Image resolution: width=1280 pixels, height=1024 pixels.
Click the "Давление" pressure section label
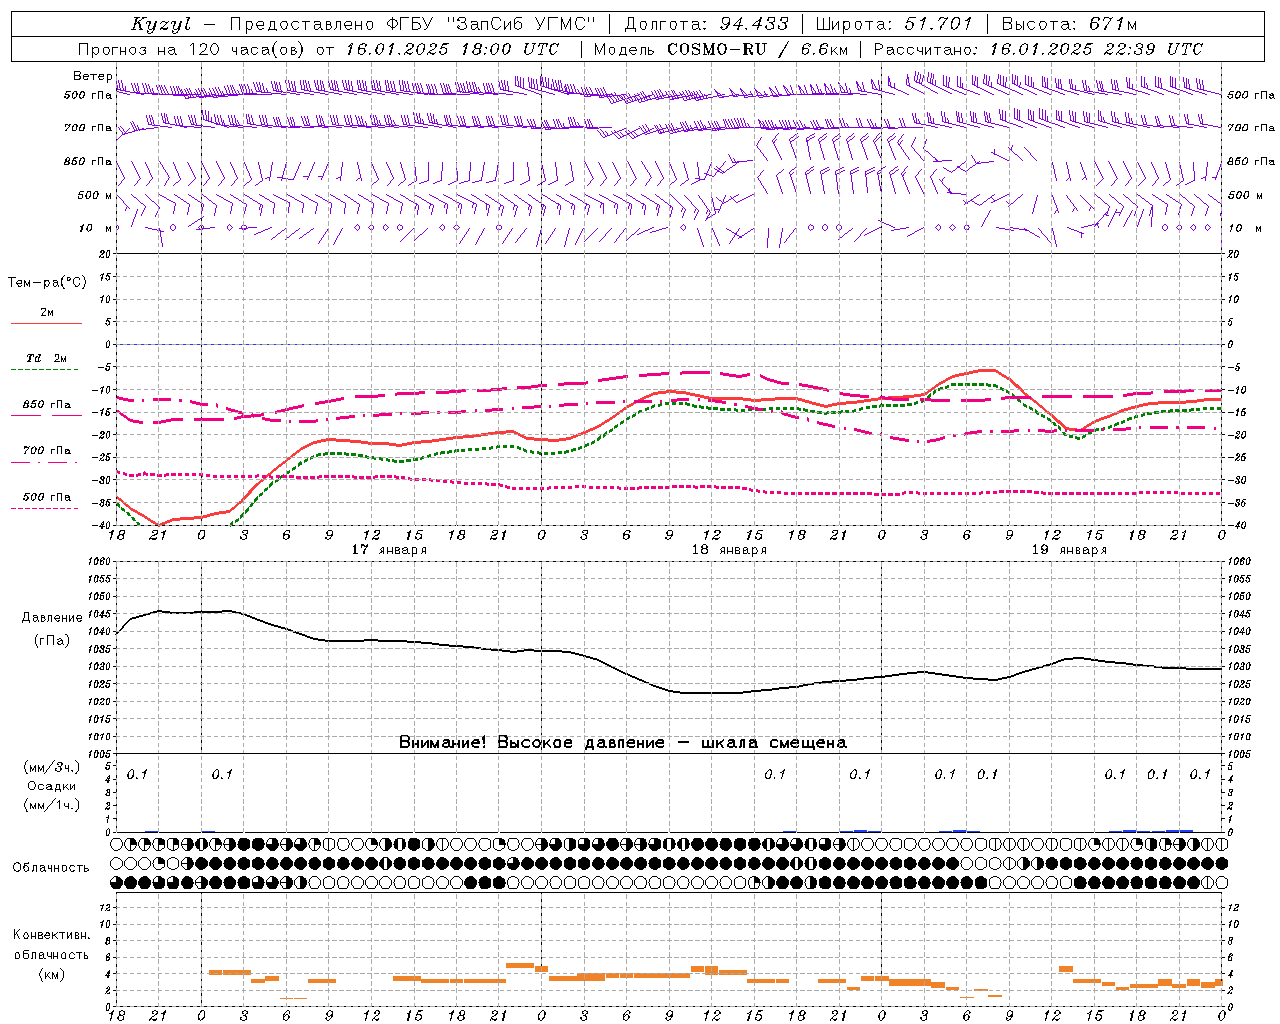52,618
